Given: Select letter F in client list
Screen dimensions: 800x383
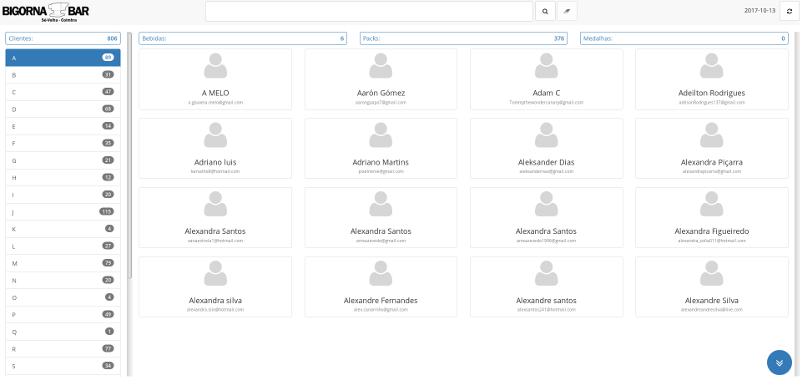Looking at the screenshot, I should tap(63, 143).
